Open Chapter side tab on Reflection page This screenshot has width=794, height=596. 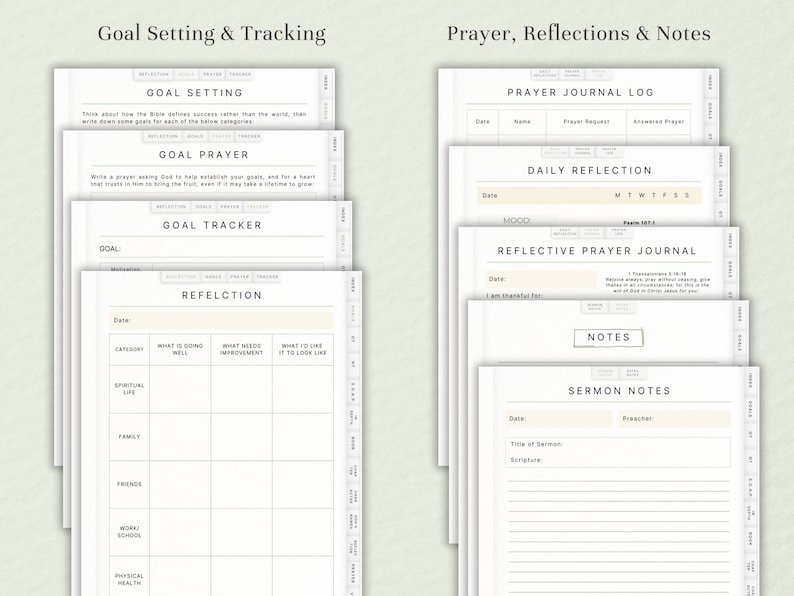point(353,470)
